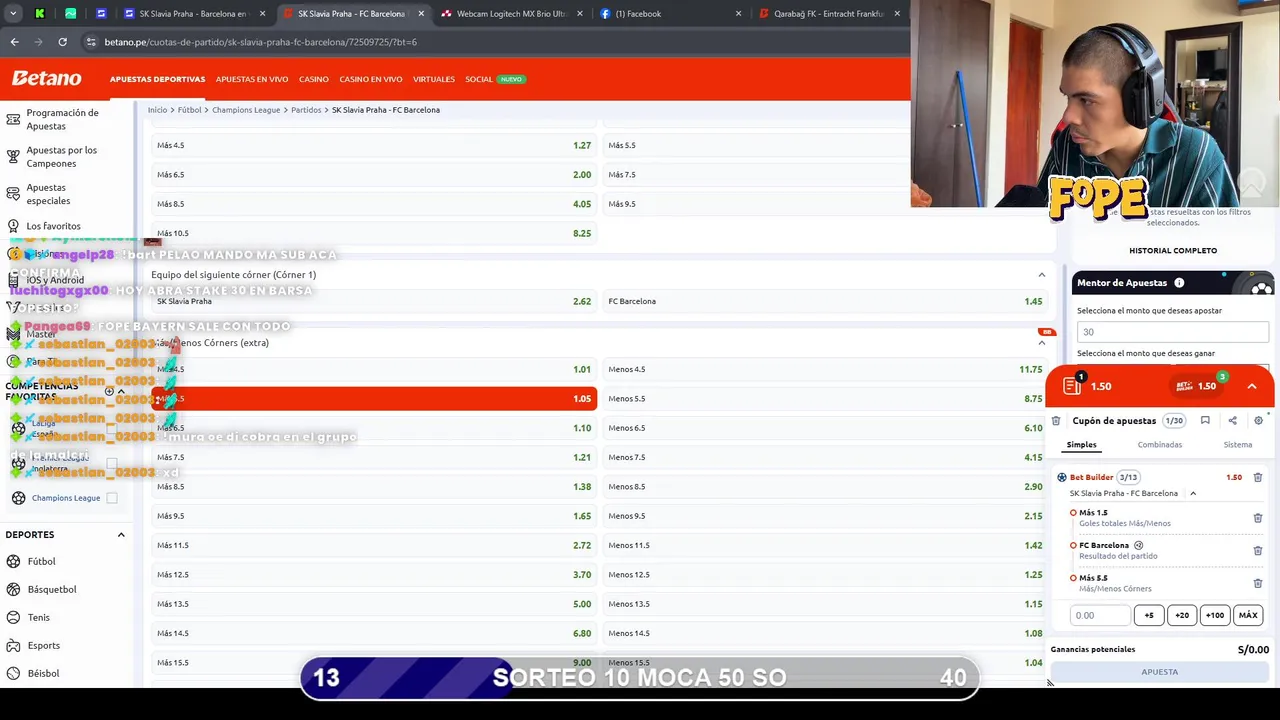This screenshot has height=720, width=1280.
Task: Remove the Más 5.5 corners selection
Action: click(1258, 583)
